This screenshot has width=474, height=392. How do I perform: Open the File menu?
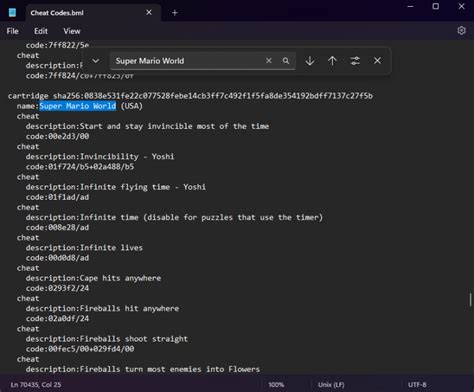coord(13,31)
